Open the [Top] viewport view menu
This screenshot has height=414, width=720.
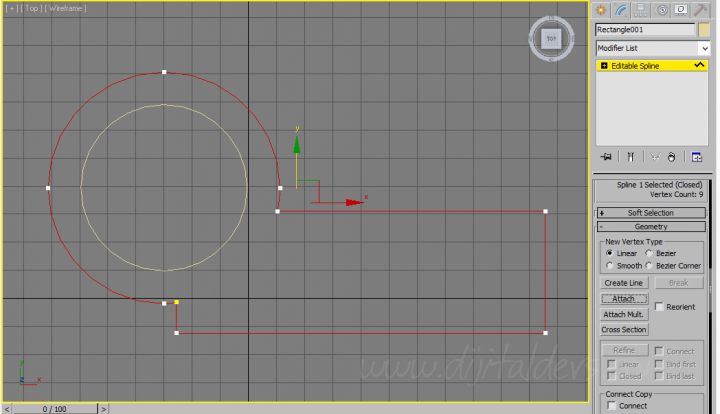(32, 8)
